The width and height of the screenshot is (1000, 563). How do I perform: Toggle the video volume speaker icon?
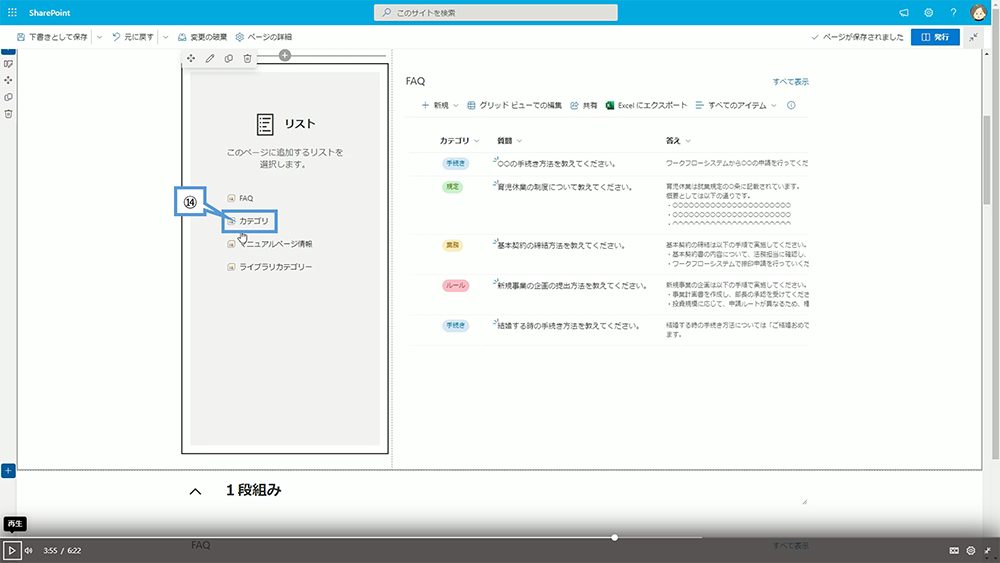tap(29, 550)
